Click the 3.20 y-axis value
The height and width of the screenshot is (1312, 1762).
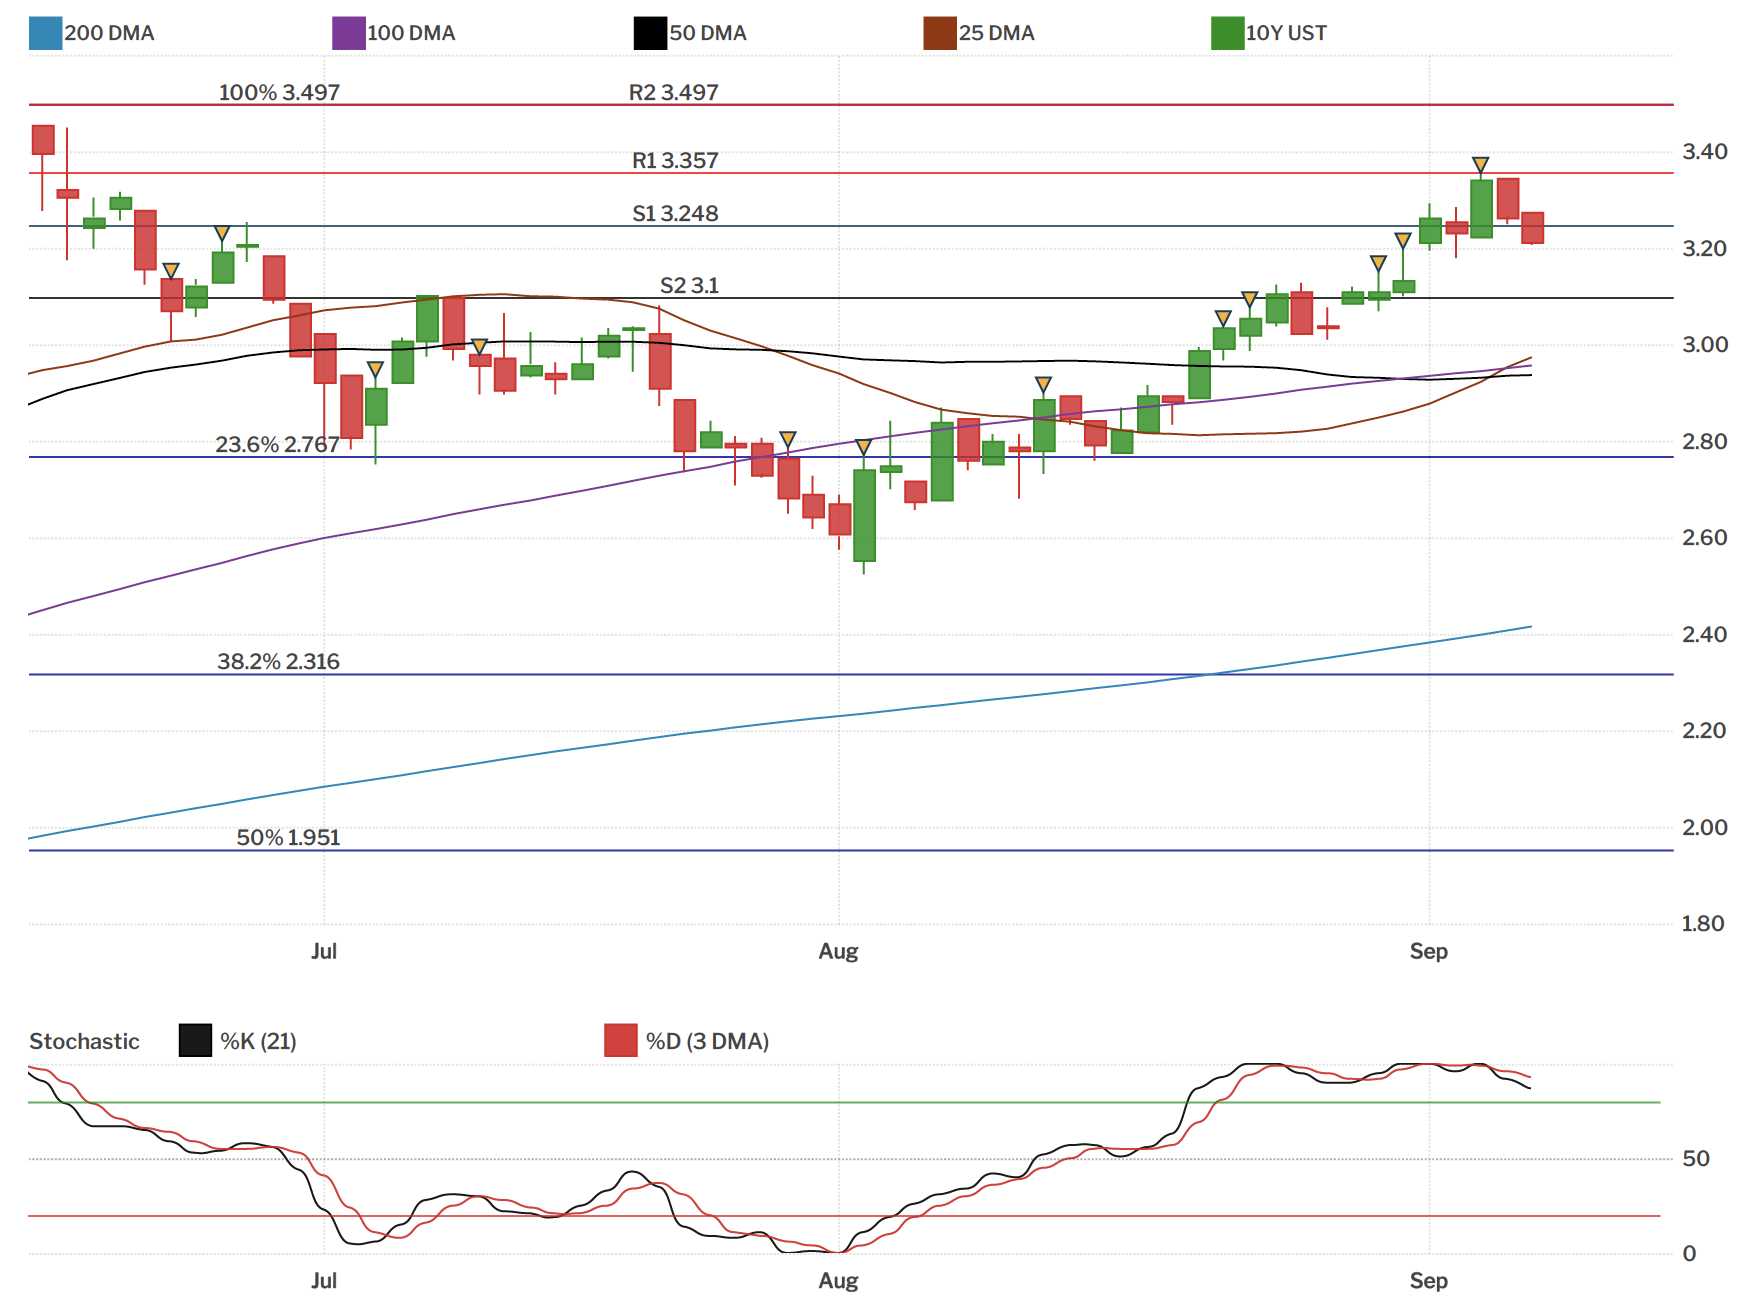coord(1705,248)
